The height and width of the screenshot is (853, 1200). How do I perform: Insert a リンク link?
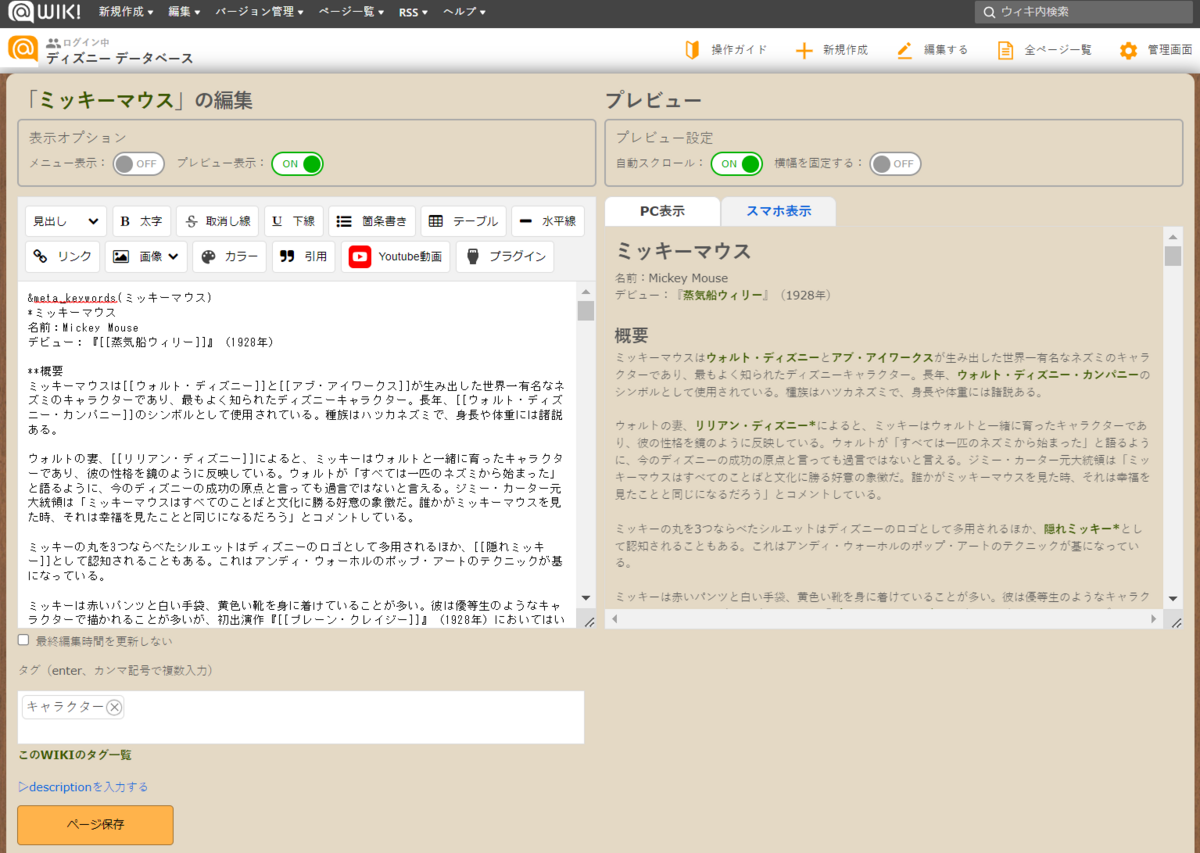pyautogui.click(x=63, y=257)
